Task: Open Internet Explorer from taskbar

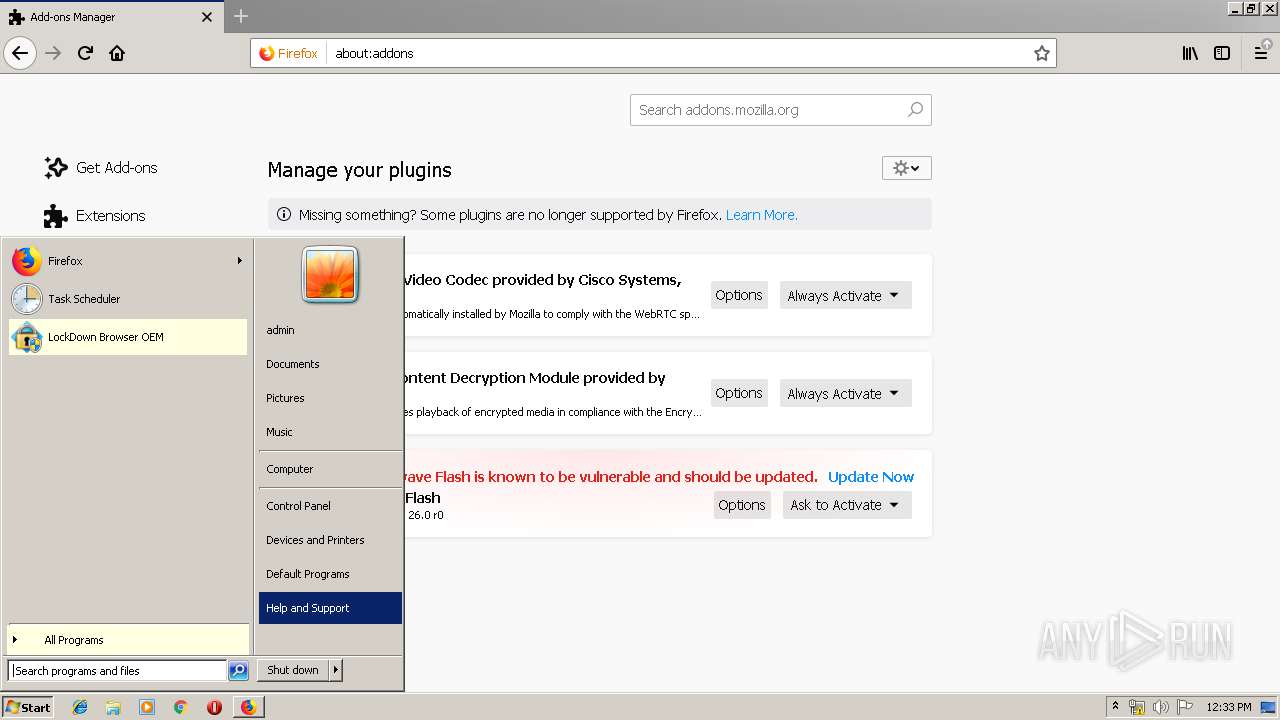Action: point(80,707)
